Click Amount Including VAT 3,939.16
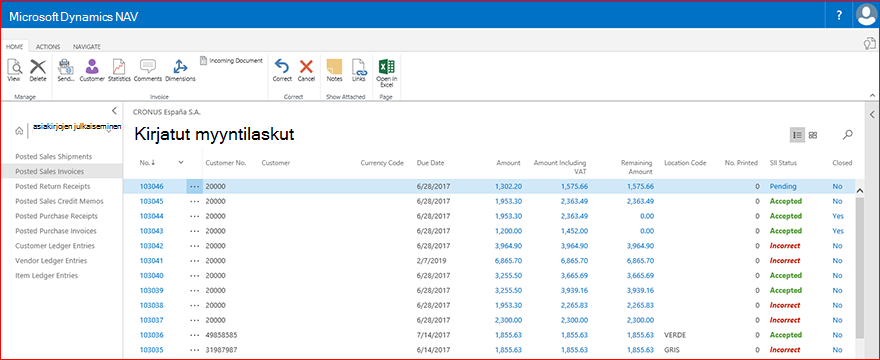The height and width of the screenshot is (360, 880). click(574, 290)
